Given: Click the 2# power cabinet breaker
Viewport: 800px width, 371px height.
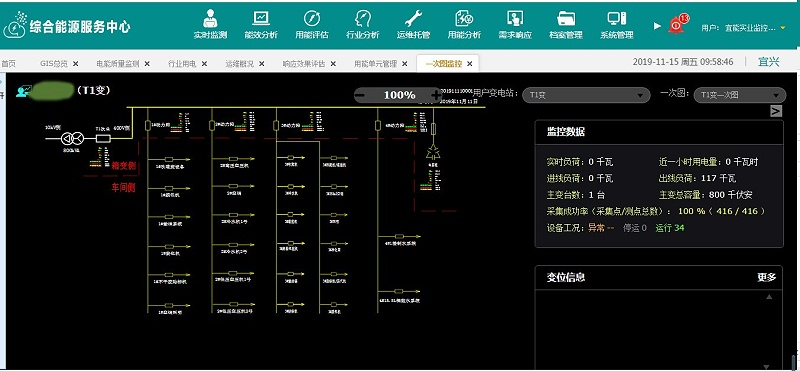Looking at the screenshot, I should (x=212, y=126).
